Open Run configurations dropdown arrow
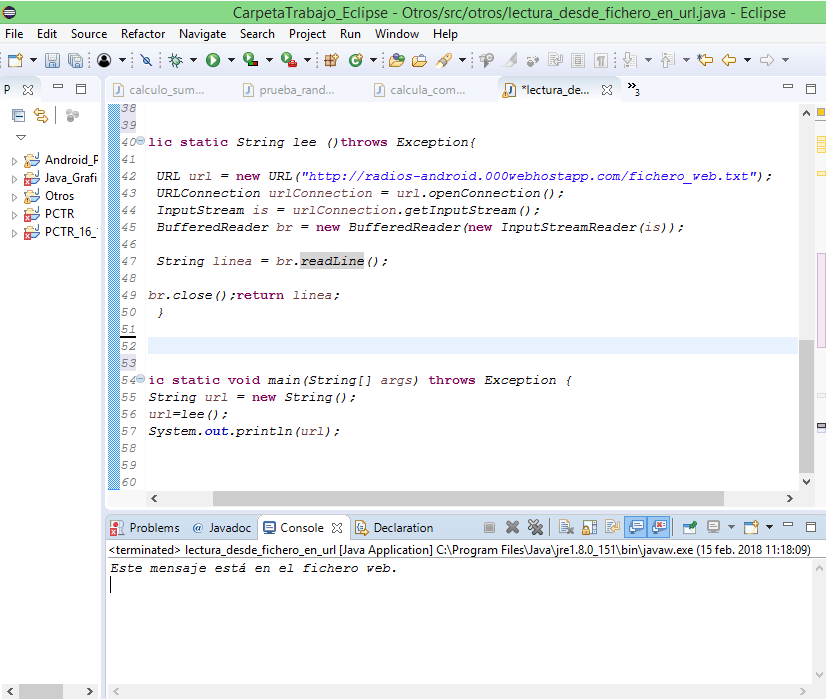 [231, 60]
